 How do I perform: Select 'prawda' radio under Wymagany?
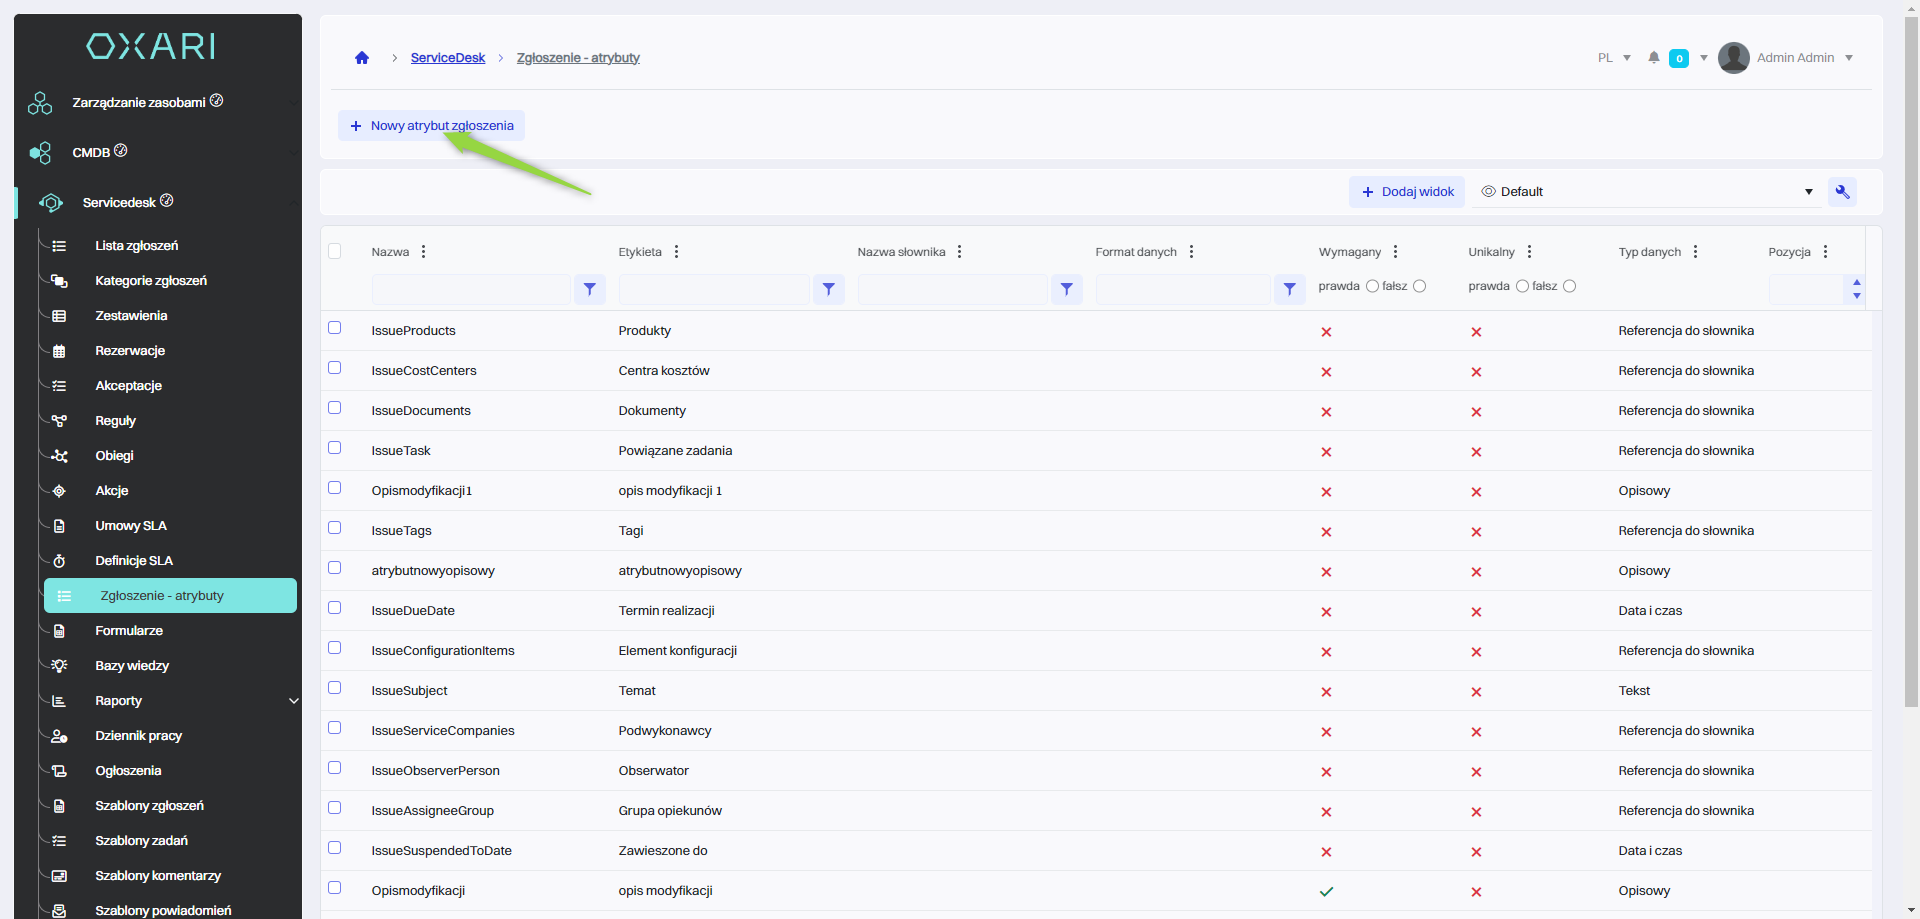tap(1372, 286)
